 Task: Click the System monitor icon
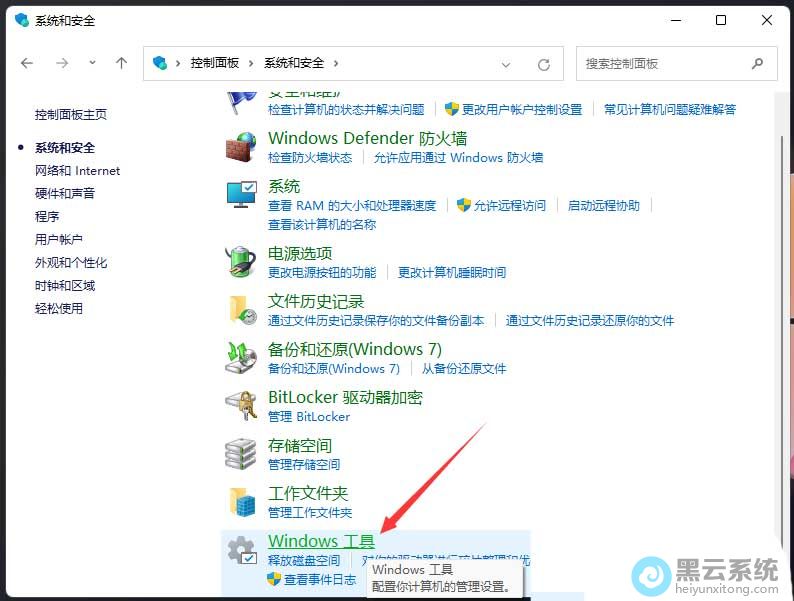pyautogui.click(x=241, y=195)
